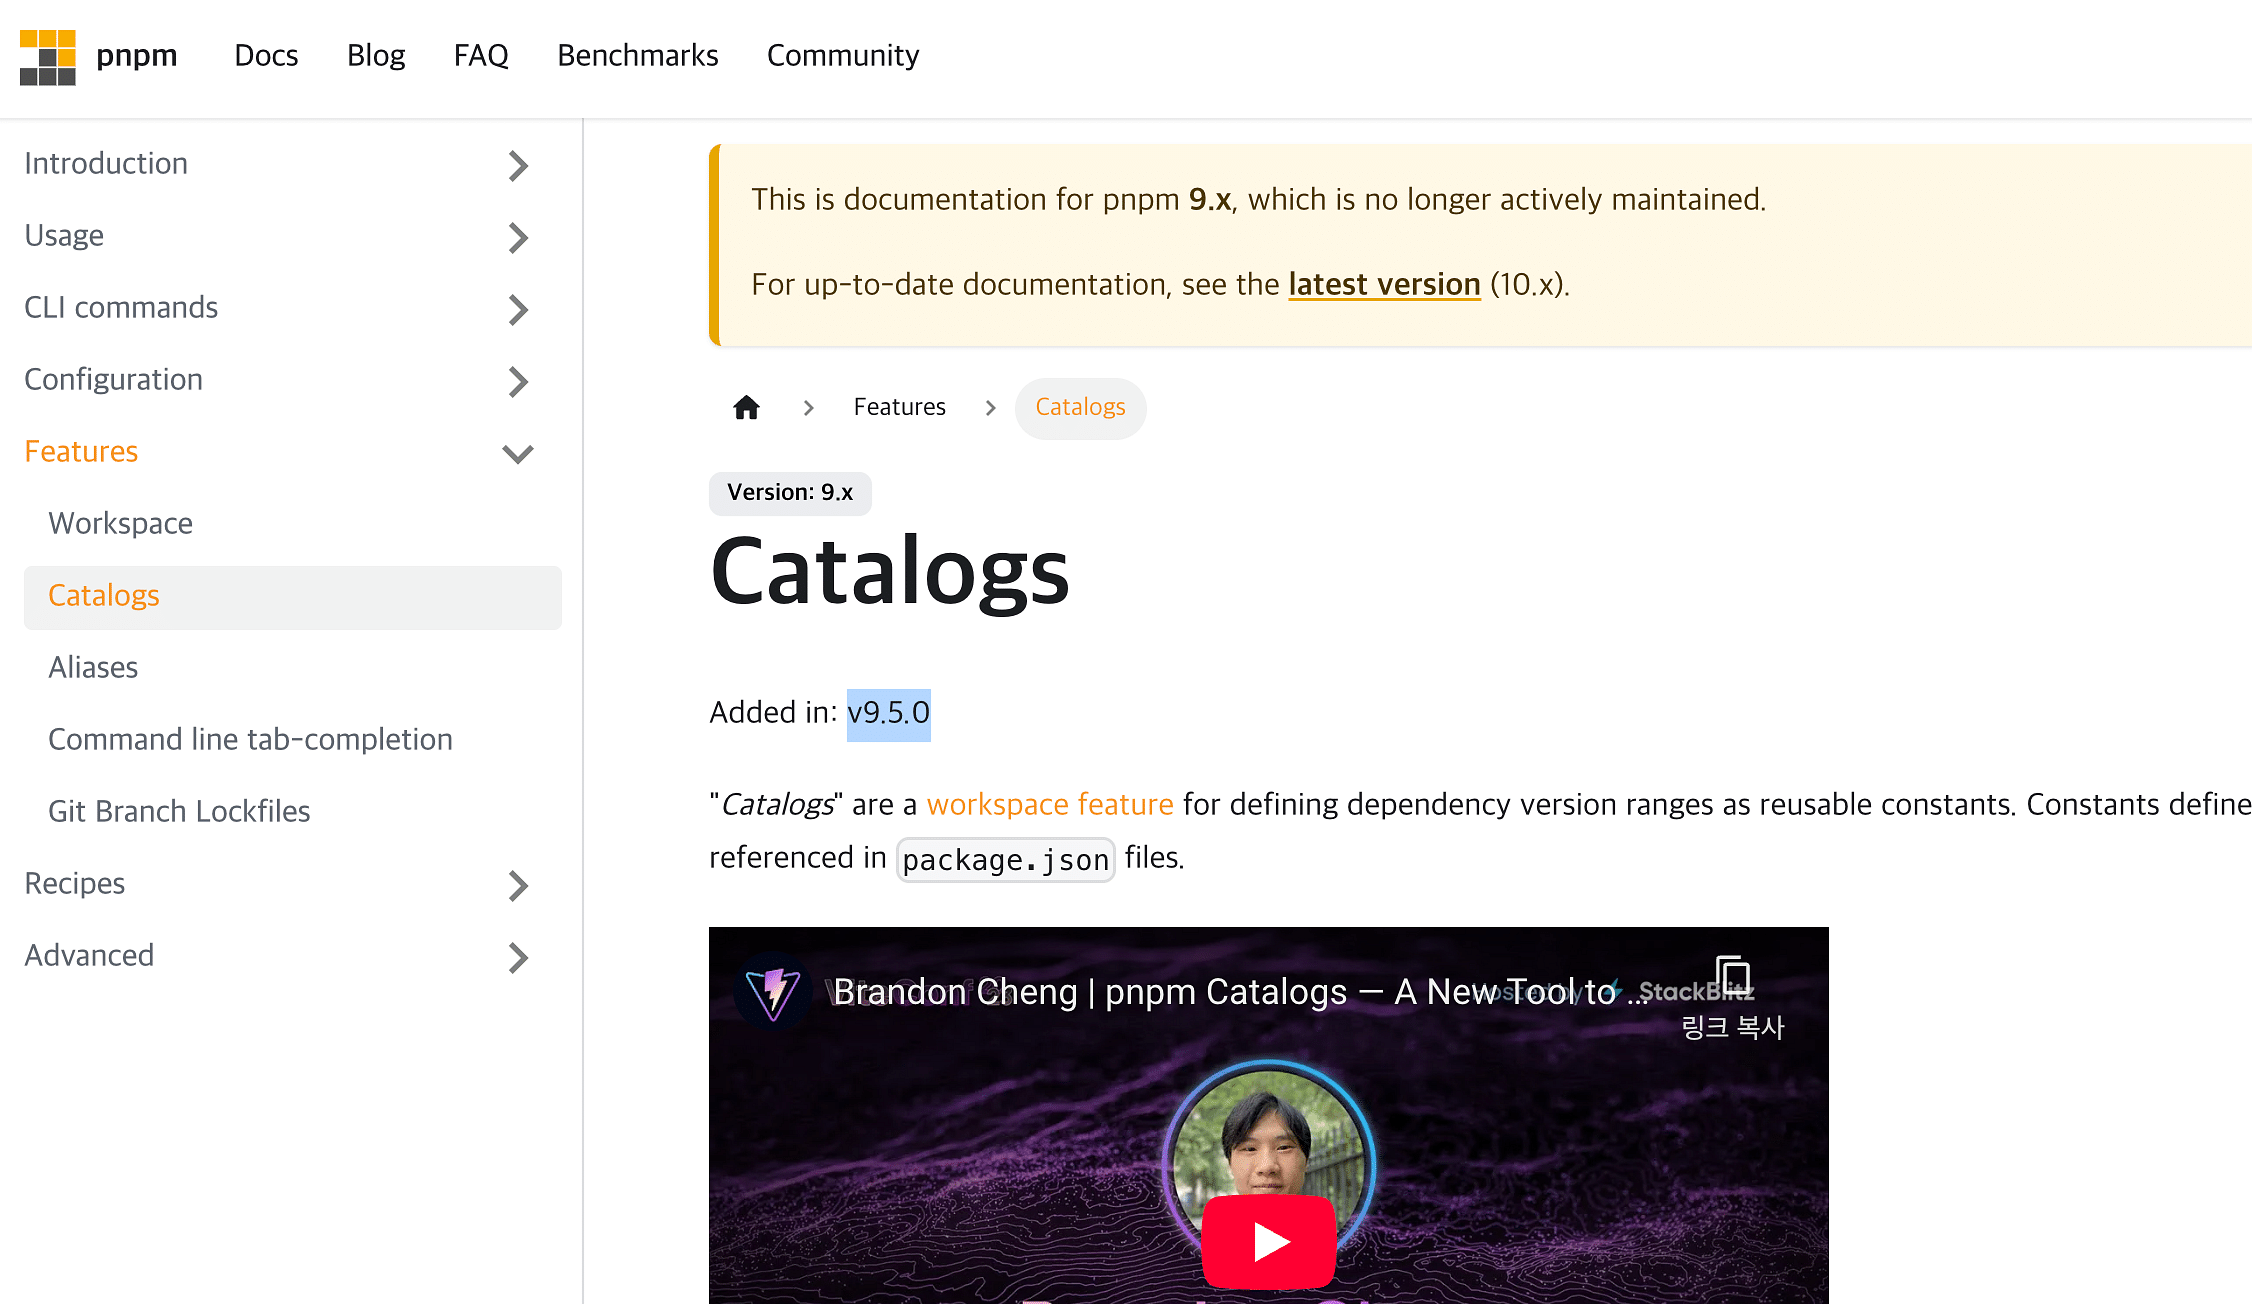
Task: Click the video title text
Action: [x=1240, y=992]
